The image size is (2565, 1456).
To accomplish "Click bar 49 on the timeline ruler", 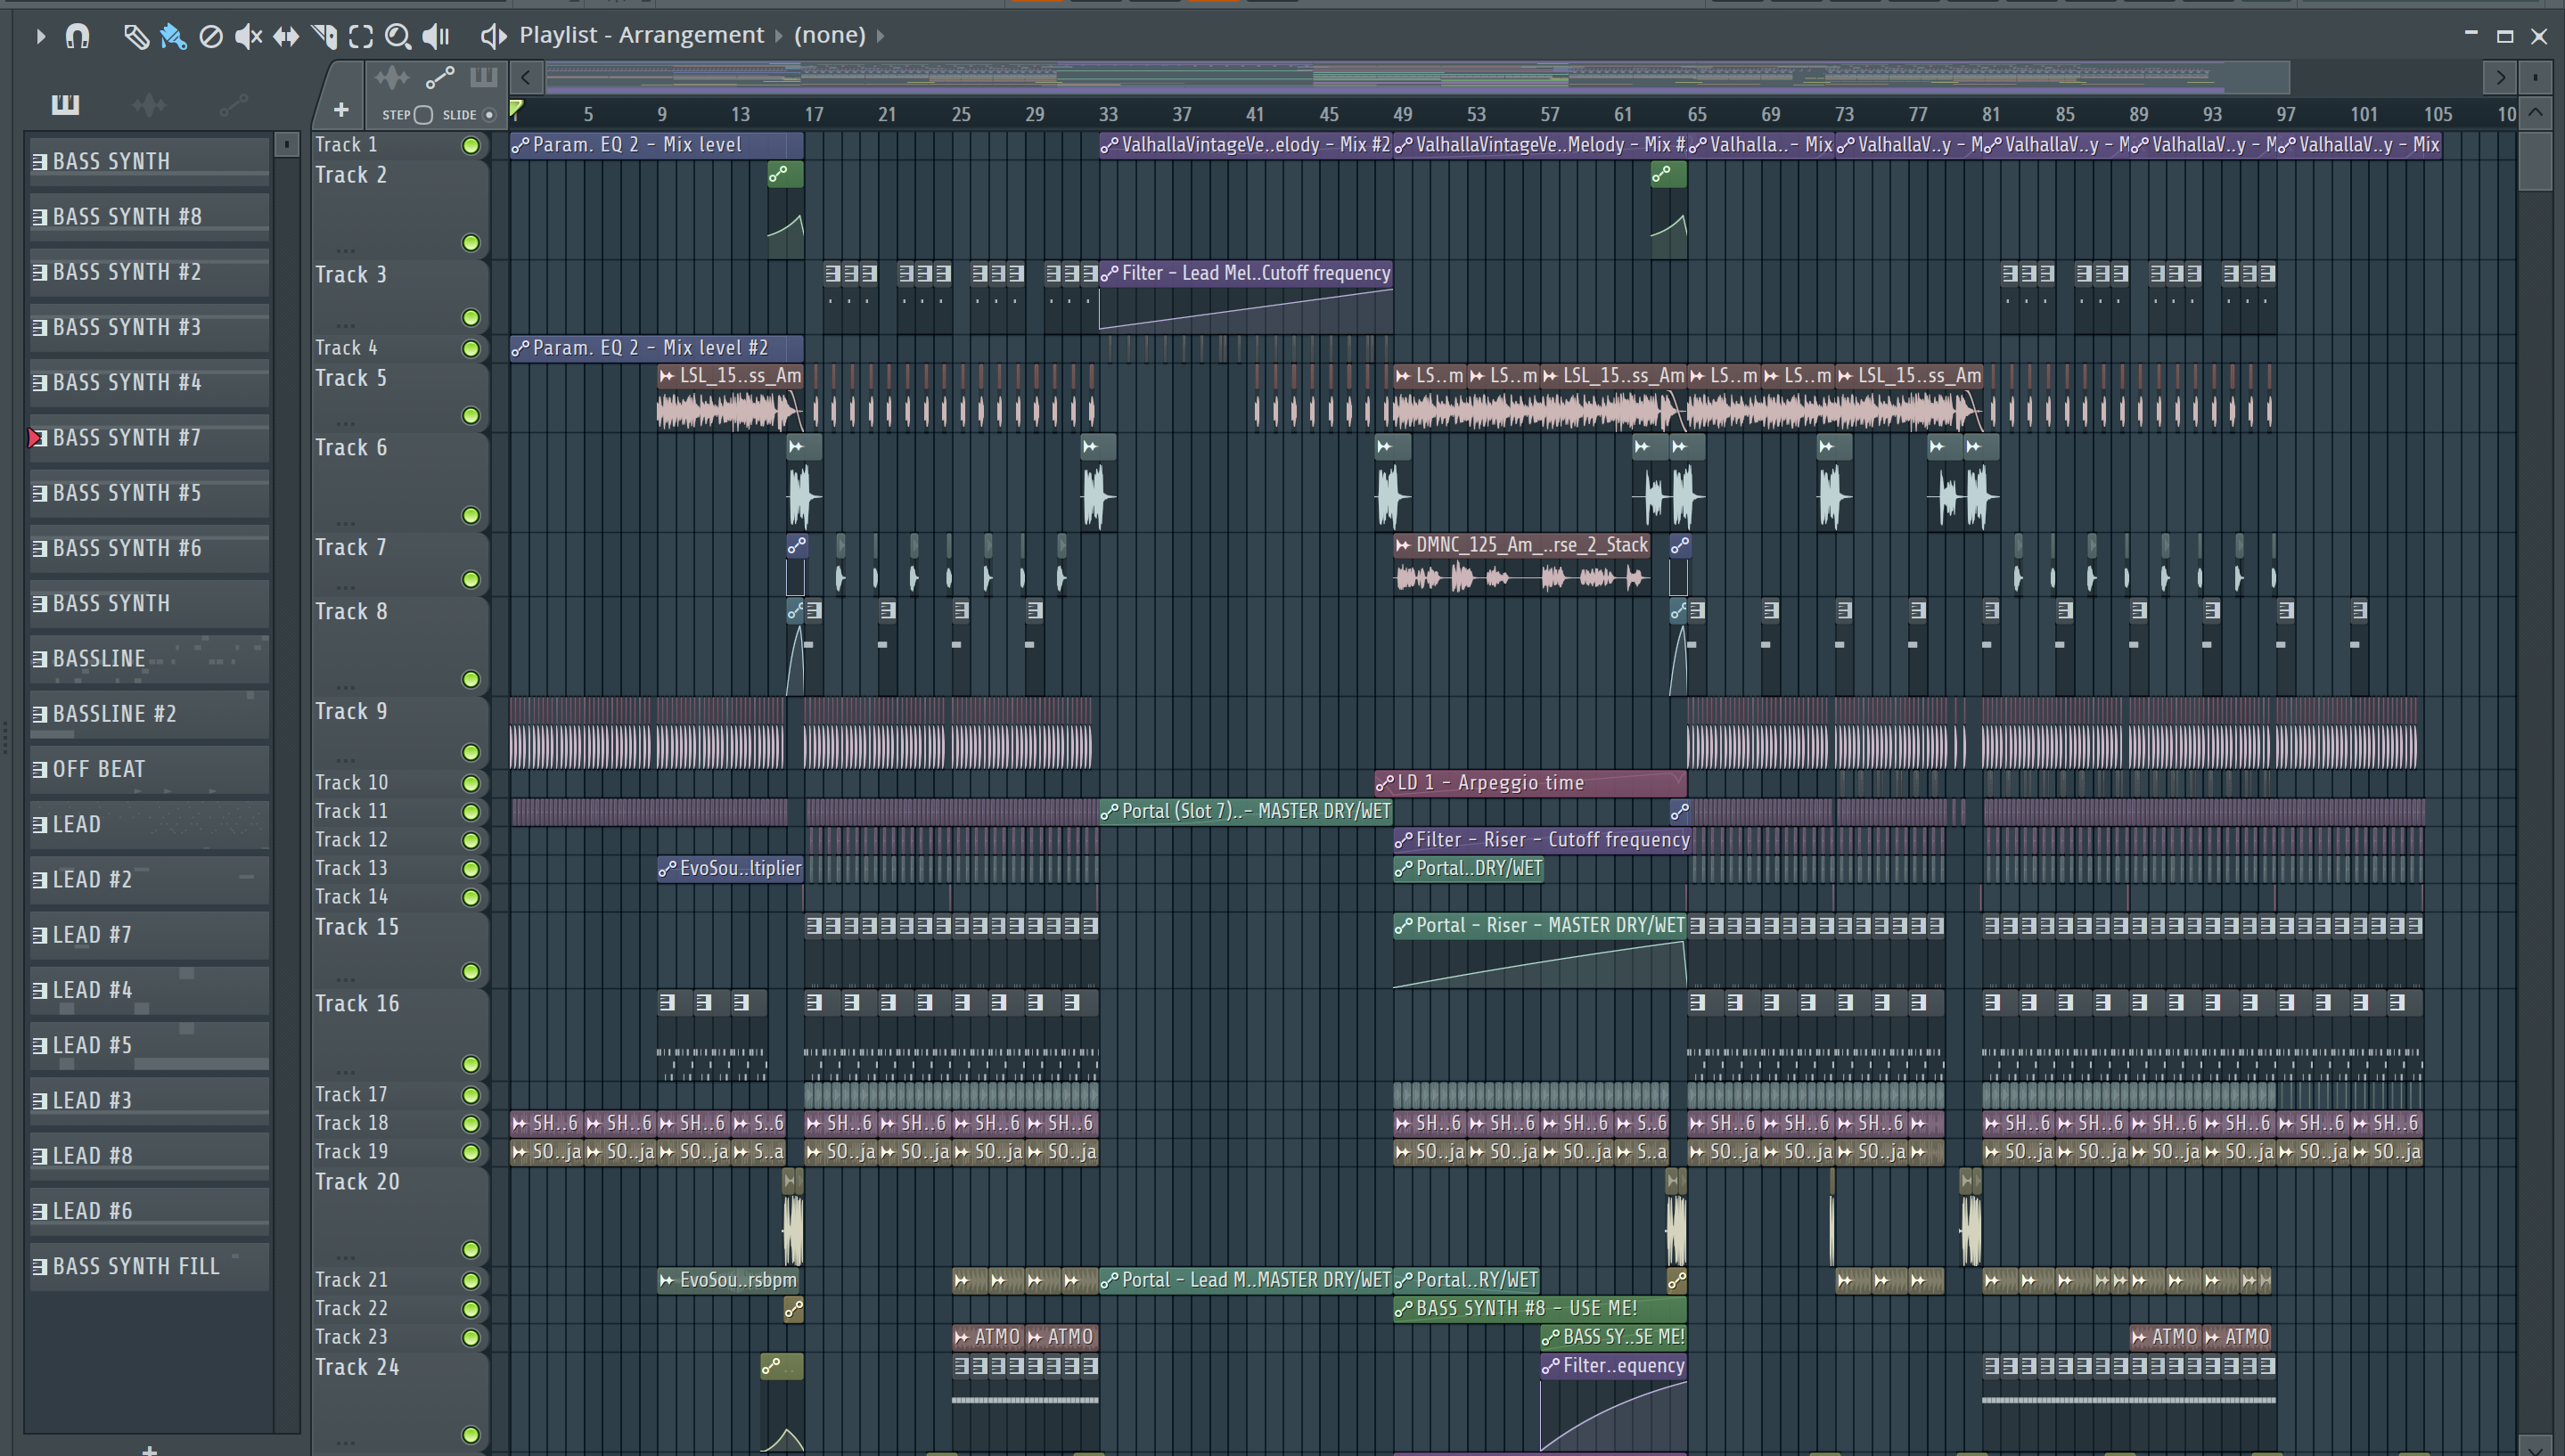I will click(1402, 115).
